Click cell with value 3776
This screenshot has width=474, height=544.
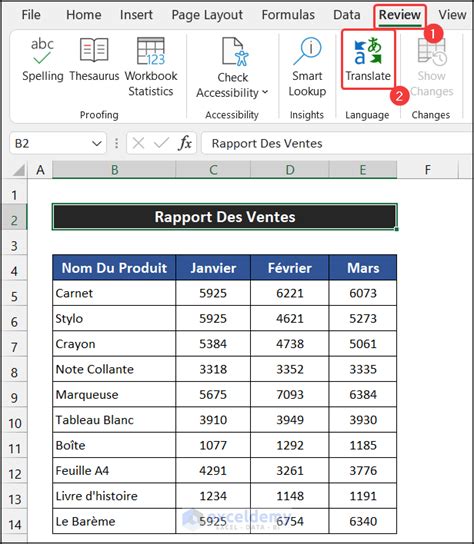pyautogui.click(x=363, y=470)
